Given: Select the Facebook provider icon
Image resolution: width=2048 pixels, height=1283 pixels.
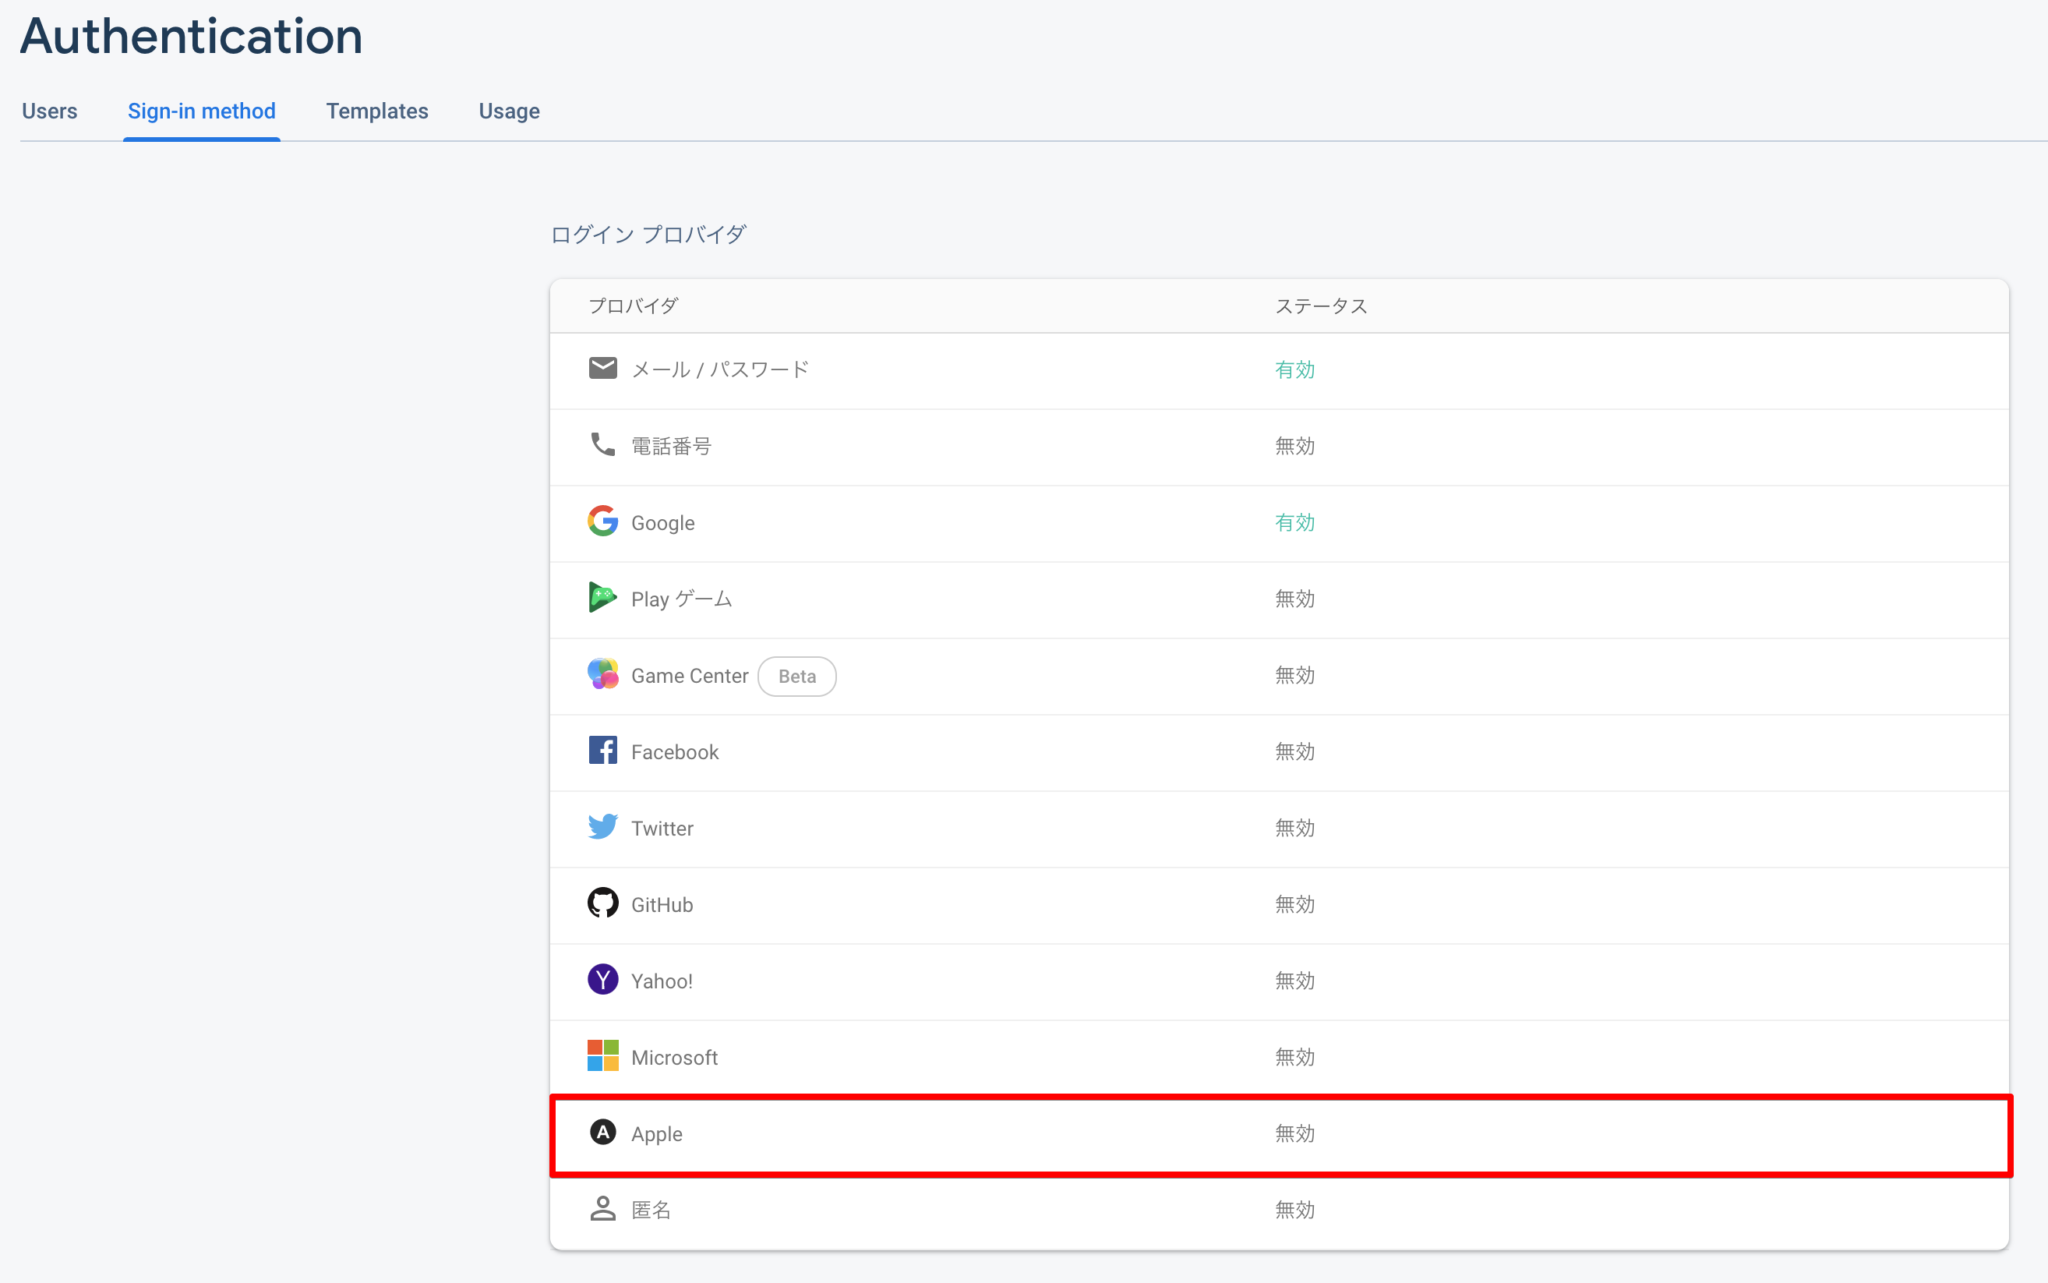Looking at the screenshot, I should [x=603, y=750].
